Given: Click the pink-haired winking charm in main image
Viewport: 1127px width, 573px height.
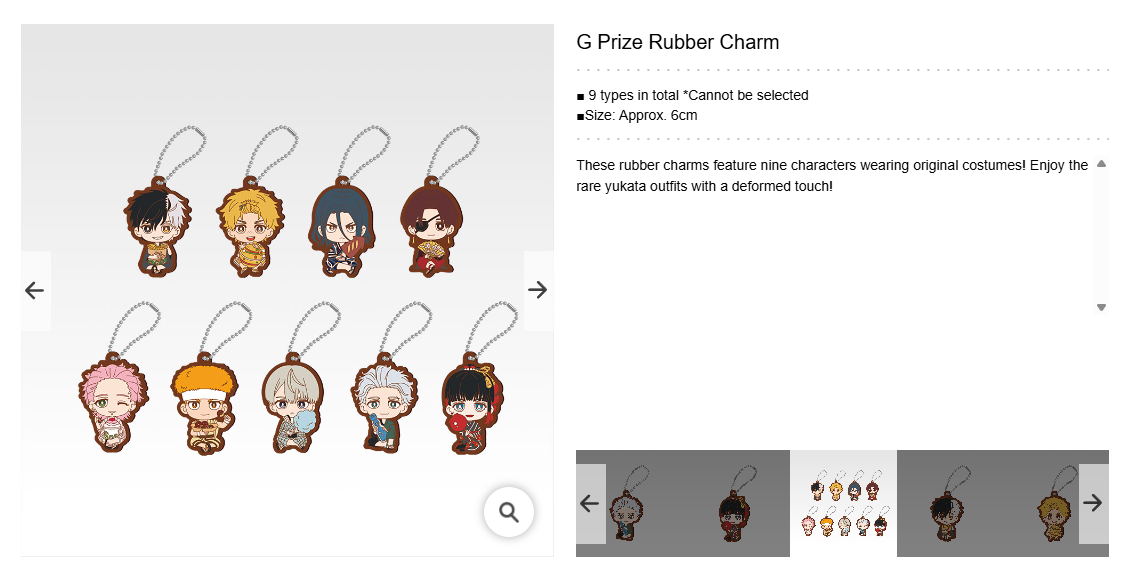Looking at the screenshot, I should (x=113, y=405).
